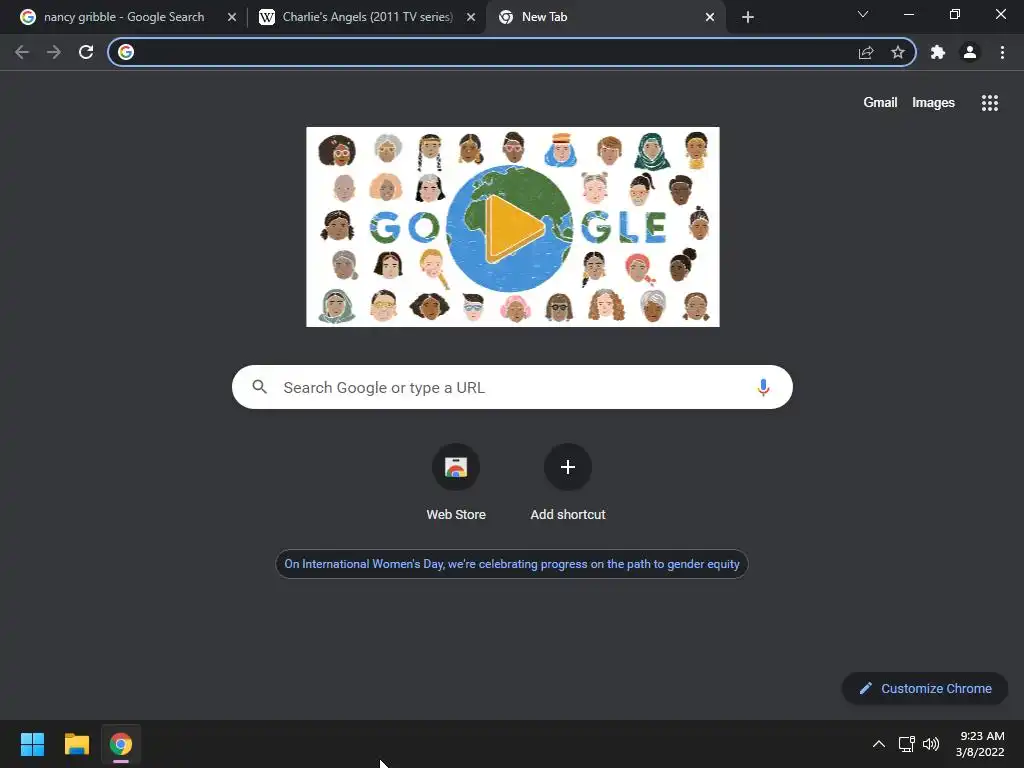The image size is (1024, 768).
Task: Click the Chrome icon in the taskbar
Action: pos(121,744)
